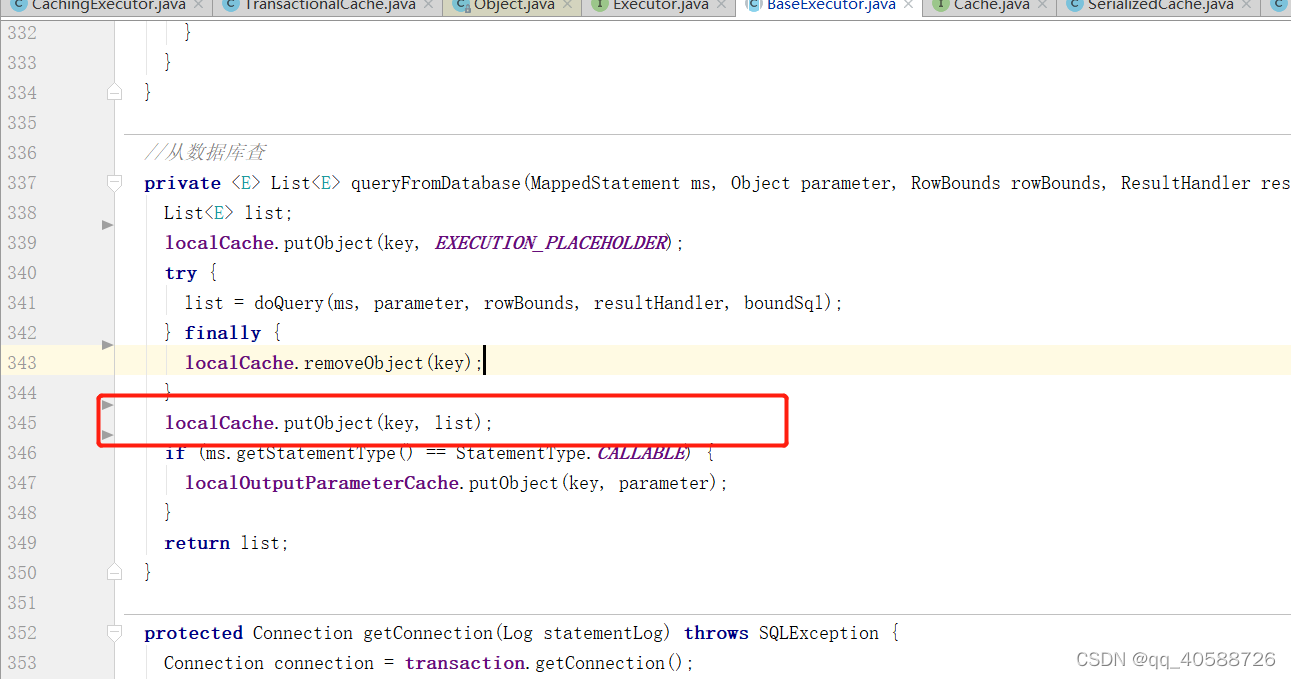Click the removeObject call on line 343
The image size is (1291, 679).
(364, 363)
